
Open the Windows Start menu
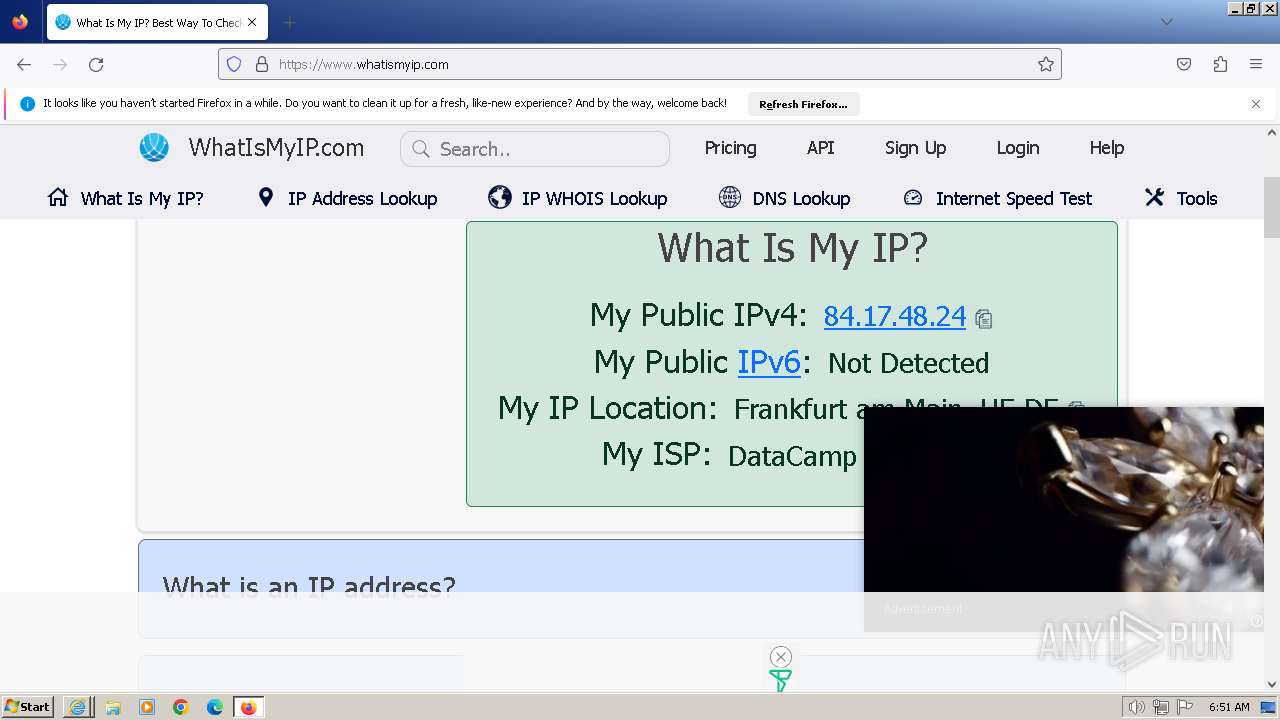pos(27,707)
